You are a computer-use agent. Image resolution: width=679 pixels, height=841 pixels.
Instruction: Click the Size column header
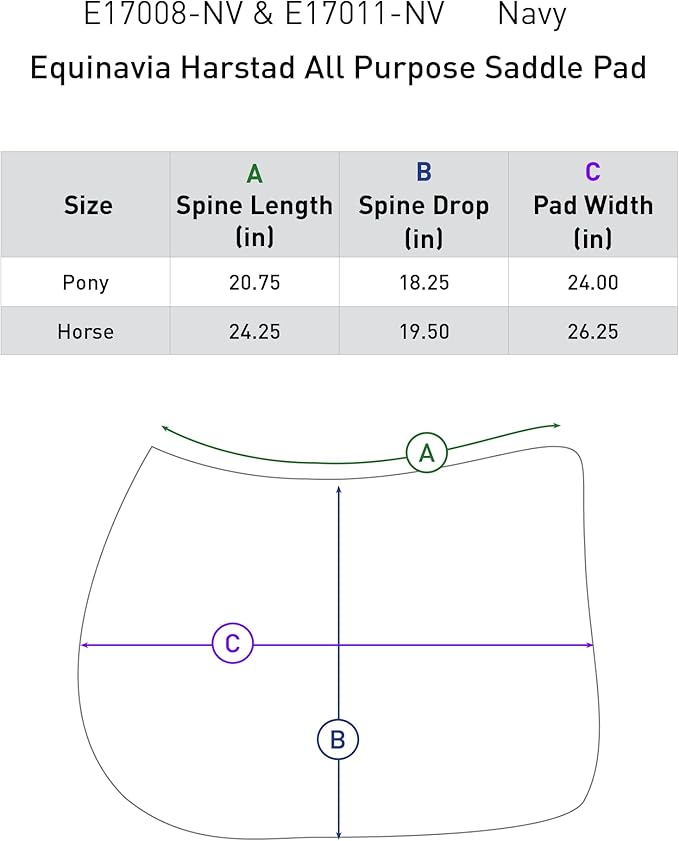(x=88, y=206)
